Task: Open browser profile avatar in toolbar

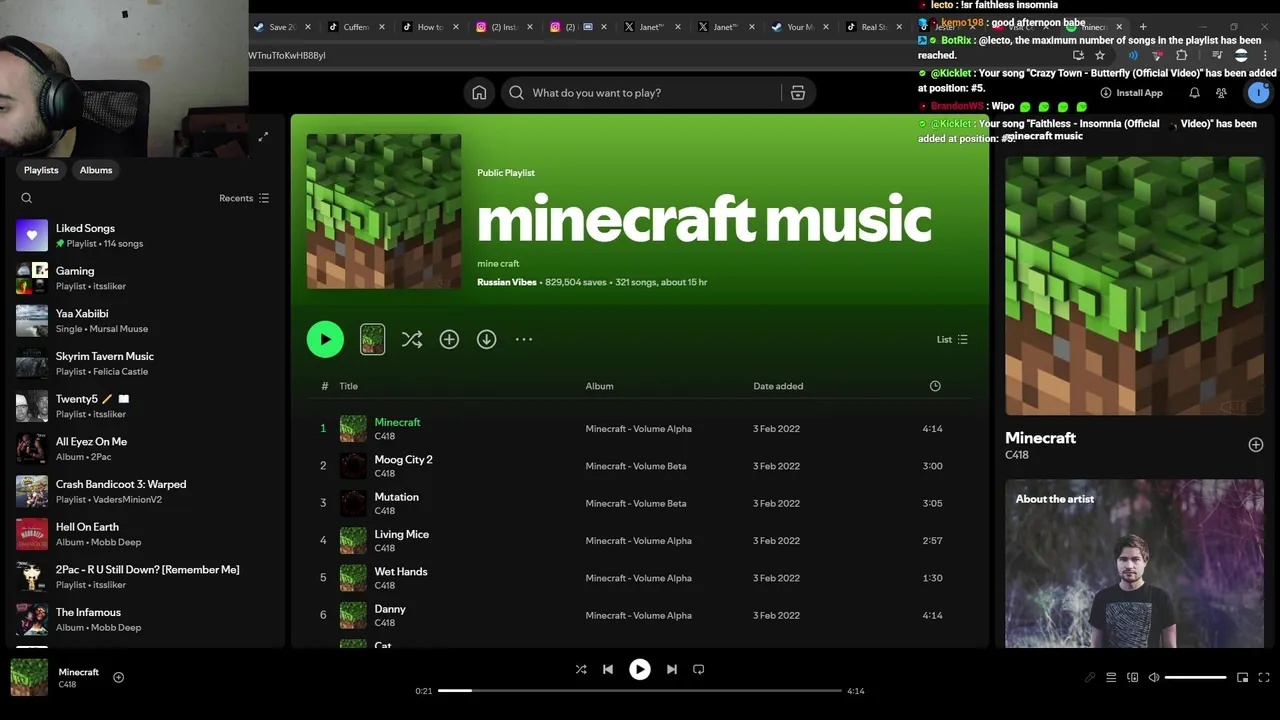Action: pos(1241,56)
